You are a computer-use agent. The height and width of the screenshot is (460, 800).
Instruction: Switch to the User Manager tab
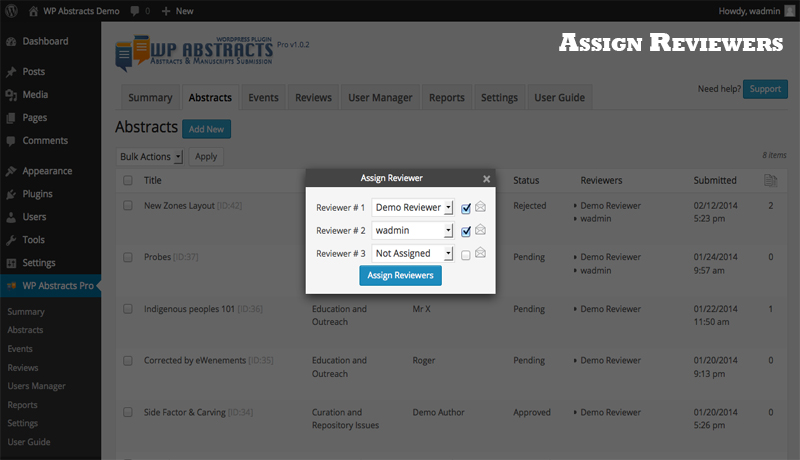pos(380,97)
